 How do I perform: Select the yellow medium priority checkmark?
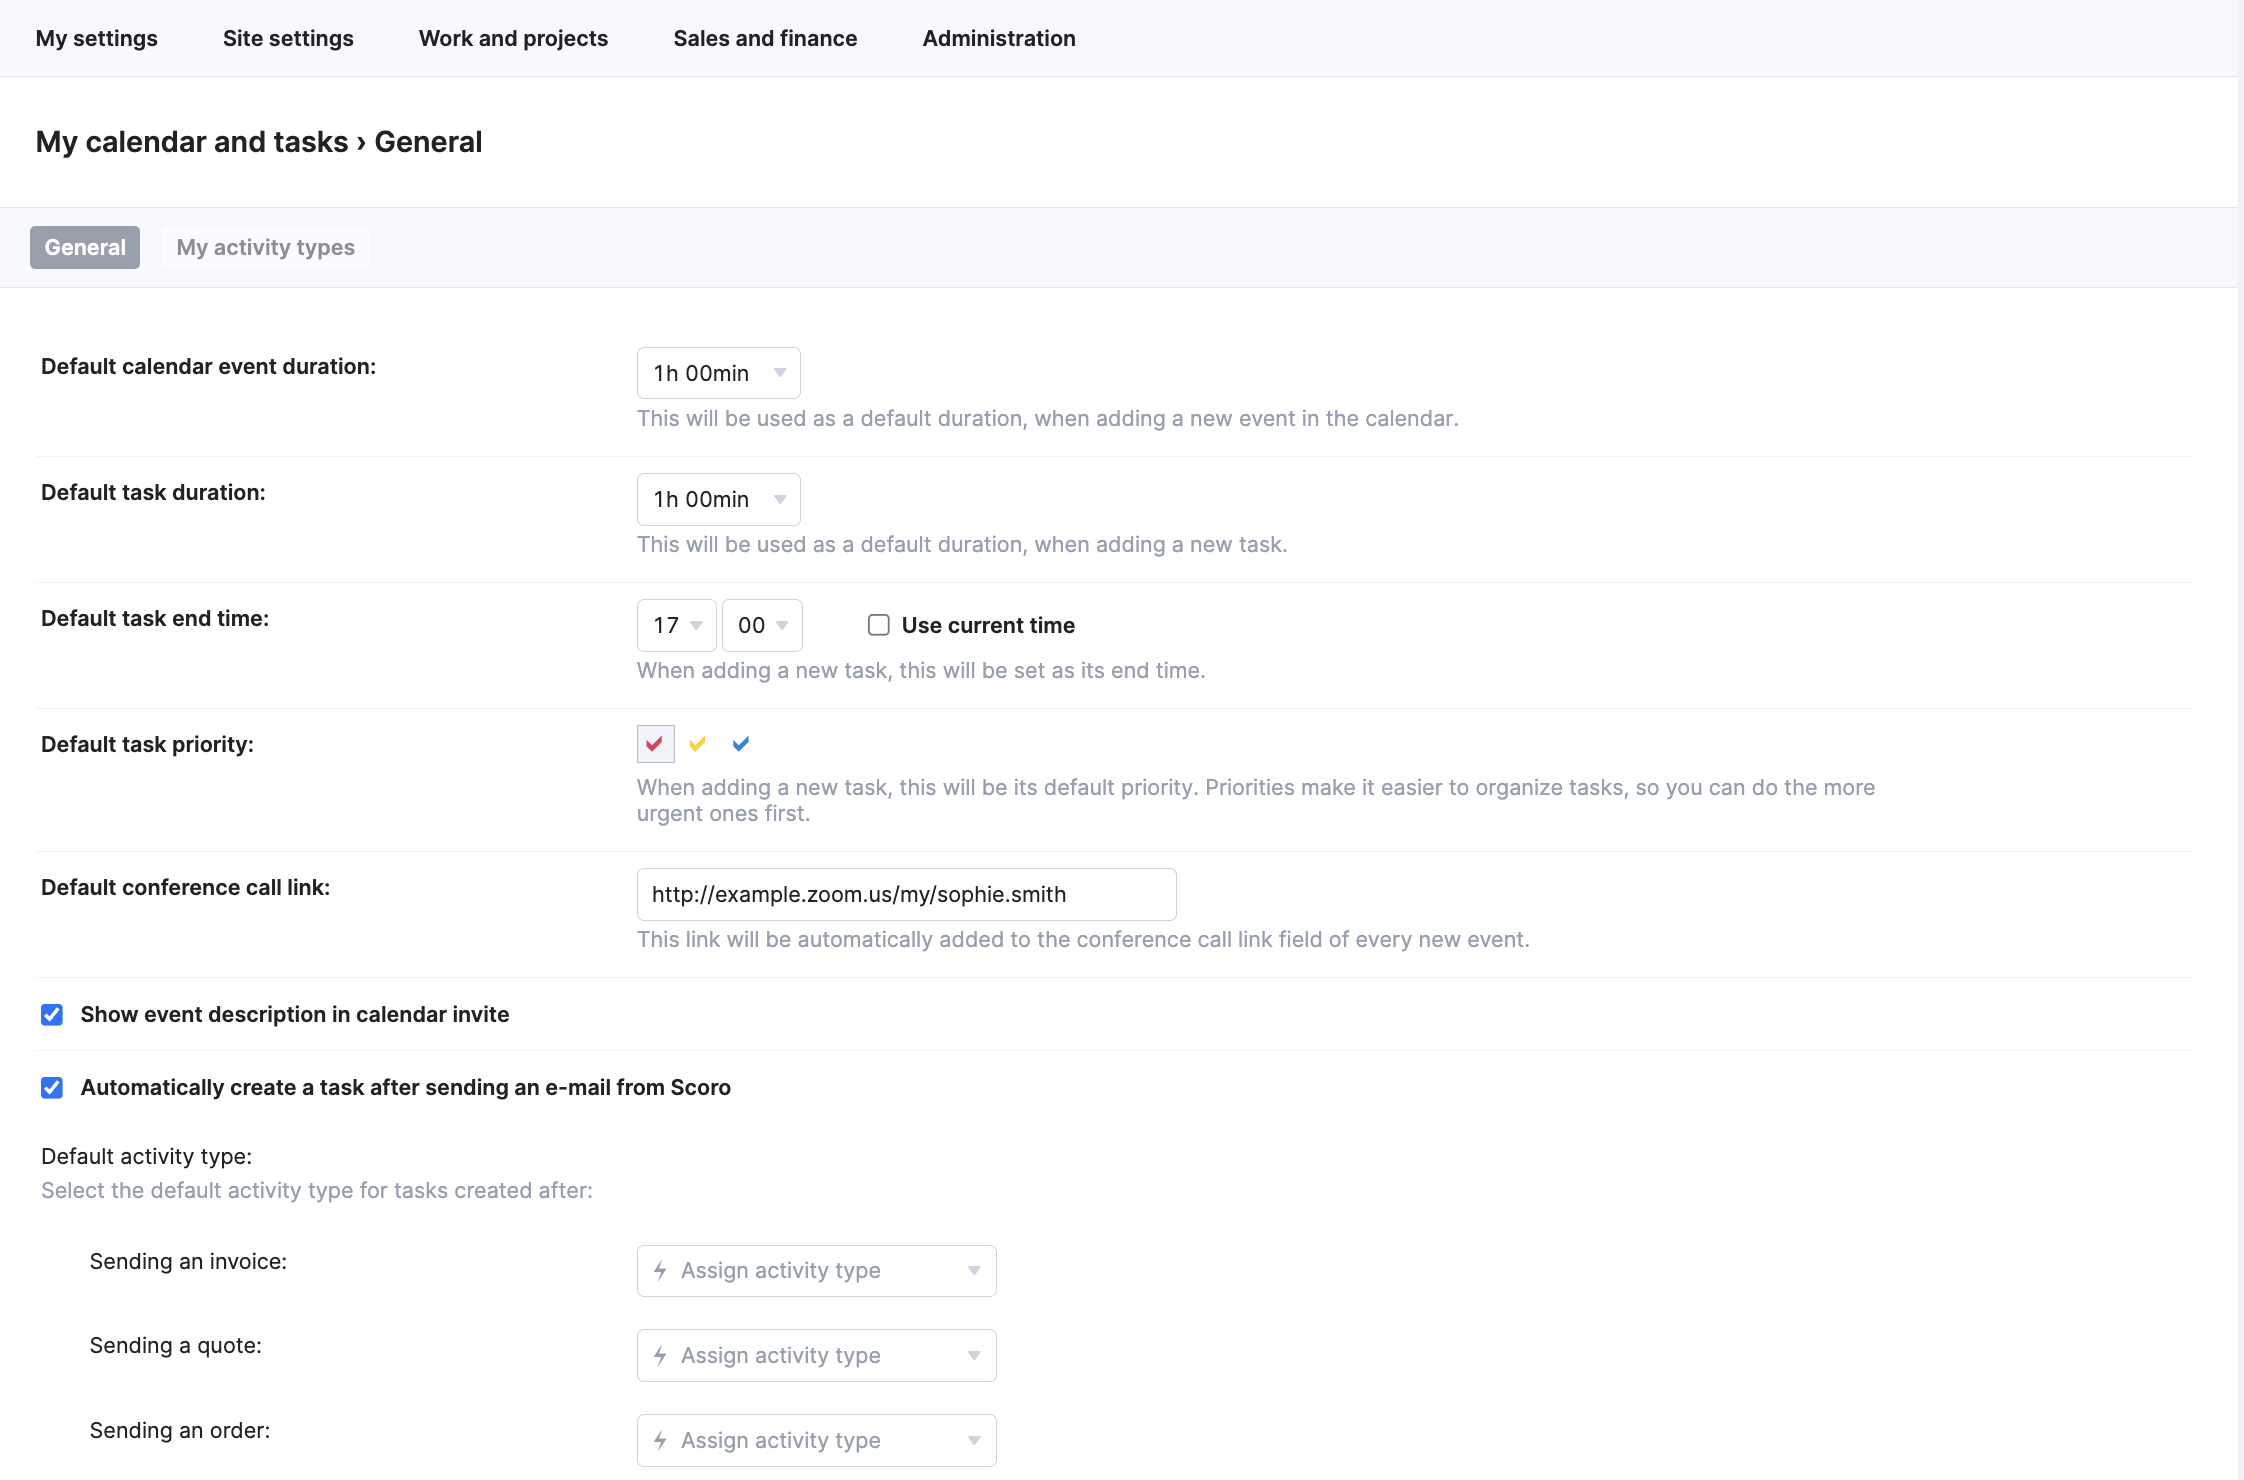(x=698, y=744)
